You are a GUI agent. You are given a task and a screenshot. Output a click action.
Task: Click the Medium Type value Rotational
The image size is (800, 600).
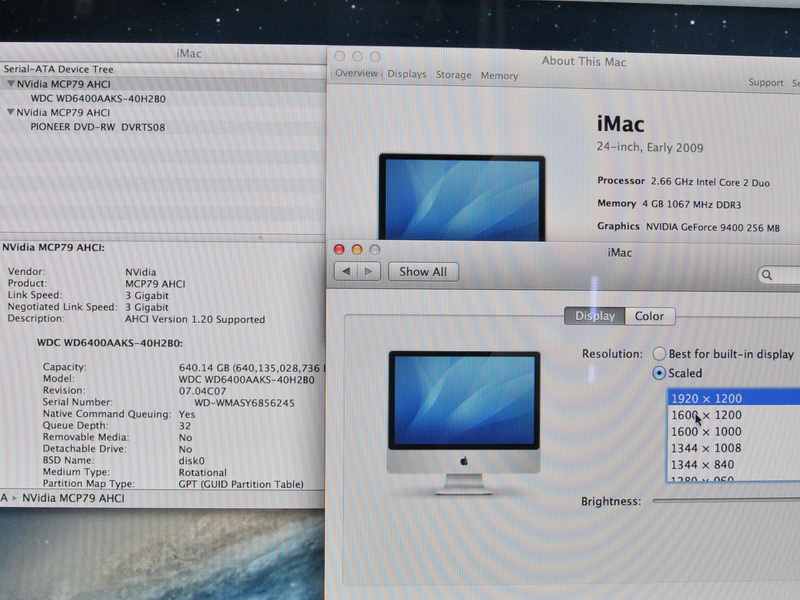pyautogui.click(x=203, y=472)
